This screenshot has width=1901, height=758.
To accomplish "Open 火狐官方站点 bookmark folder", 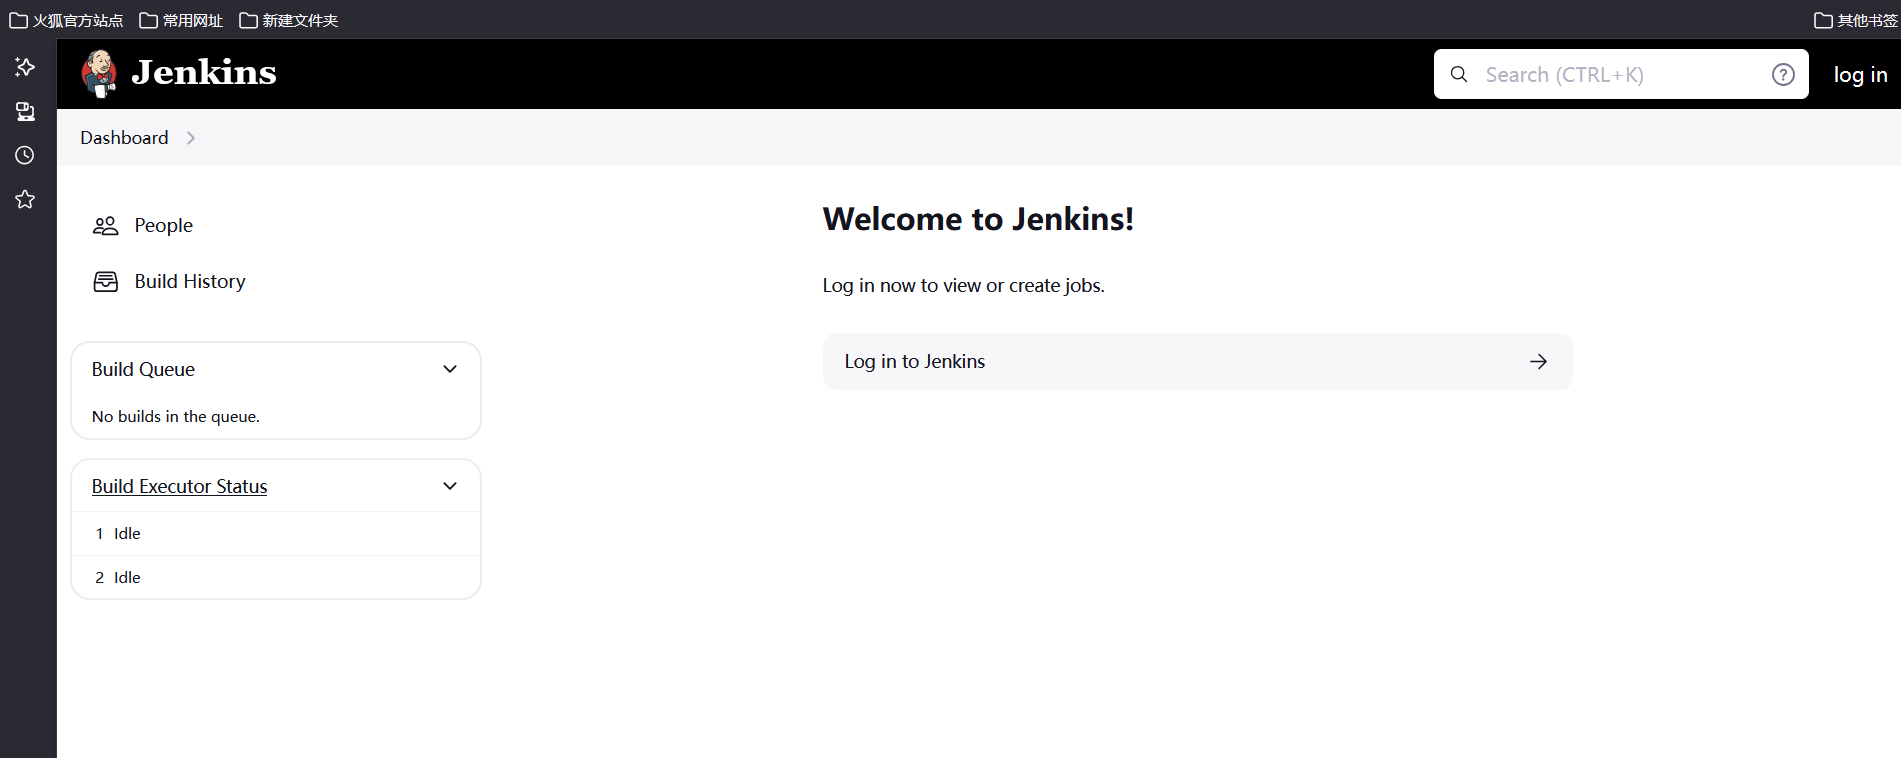I will tap(66, 20).
